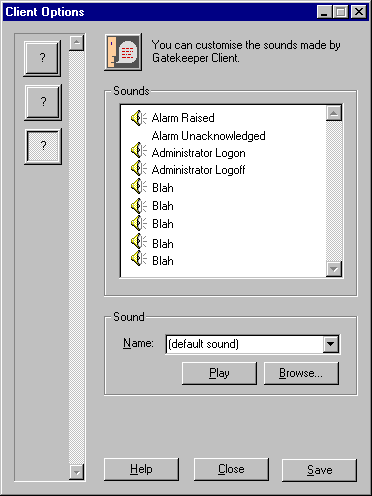Select the Alarm Raised list entry
This screenshot has height=496, width=372.
point(183,118)
